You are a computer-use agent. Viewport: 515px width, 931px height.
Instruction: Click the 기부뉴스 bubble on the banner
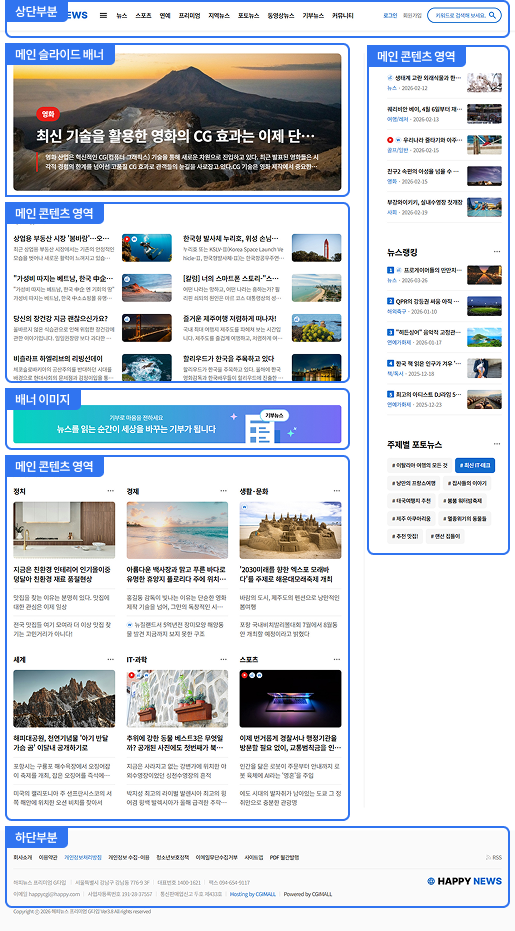pyautogui.click(x=274, y=416)
